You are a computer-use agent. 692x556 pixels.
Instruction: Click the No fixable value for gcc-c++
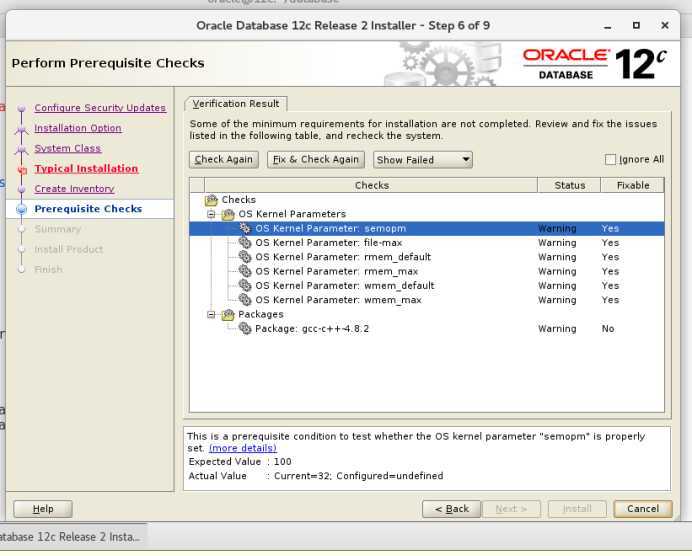click(608, 329)
